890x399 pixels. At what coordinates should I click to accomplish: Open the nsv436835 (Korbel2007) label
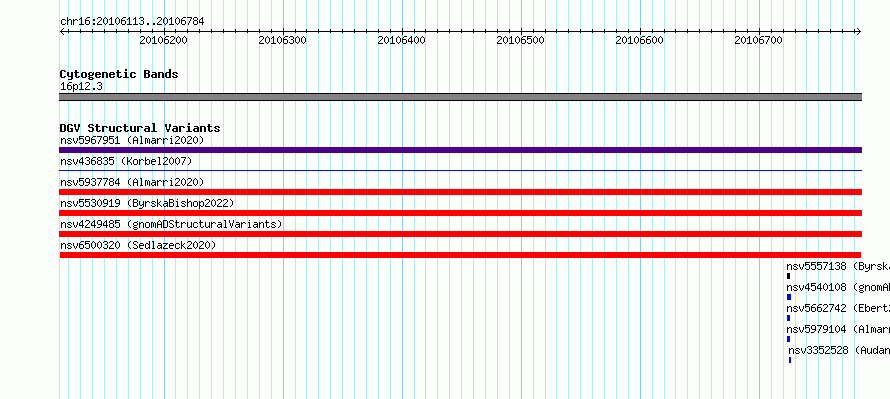[x=126, y=162]
